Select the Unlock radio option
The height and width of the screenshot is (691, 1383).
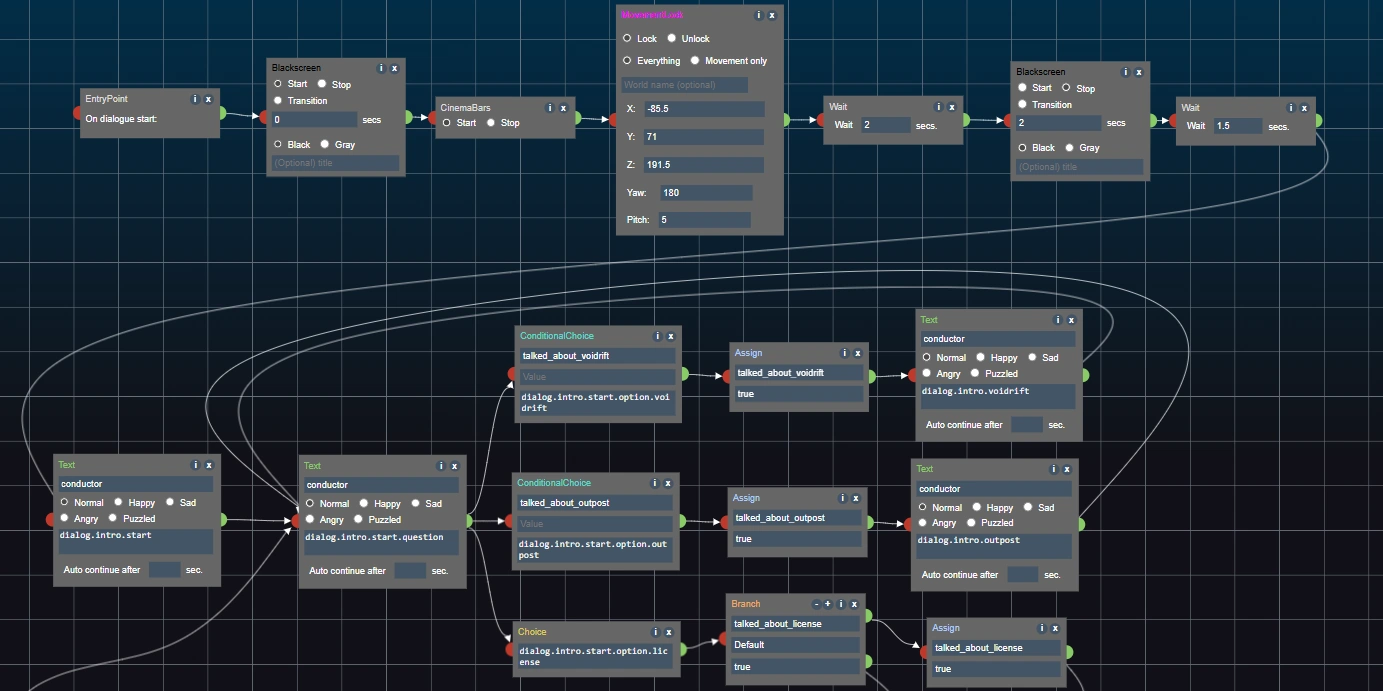point(672,38)
